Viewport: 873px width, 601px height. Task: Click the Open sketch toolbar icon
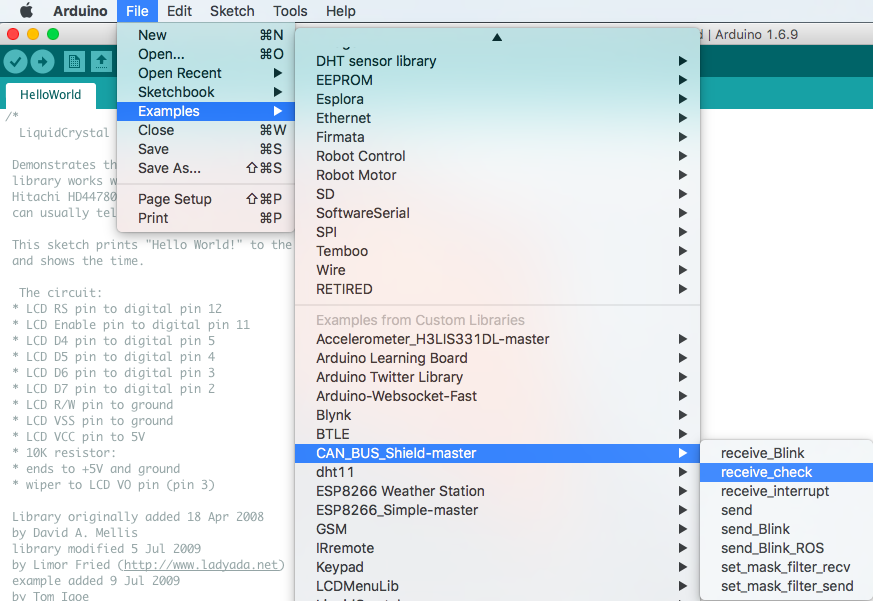coord(102,62)
